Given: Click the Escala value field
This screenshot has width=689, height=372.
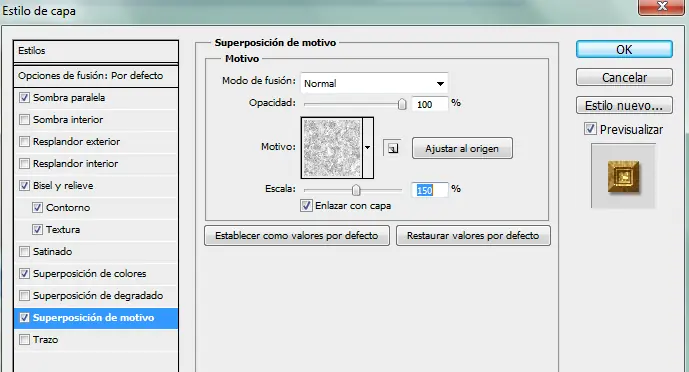Looking at the screenshot, I should 430,190.
